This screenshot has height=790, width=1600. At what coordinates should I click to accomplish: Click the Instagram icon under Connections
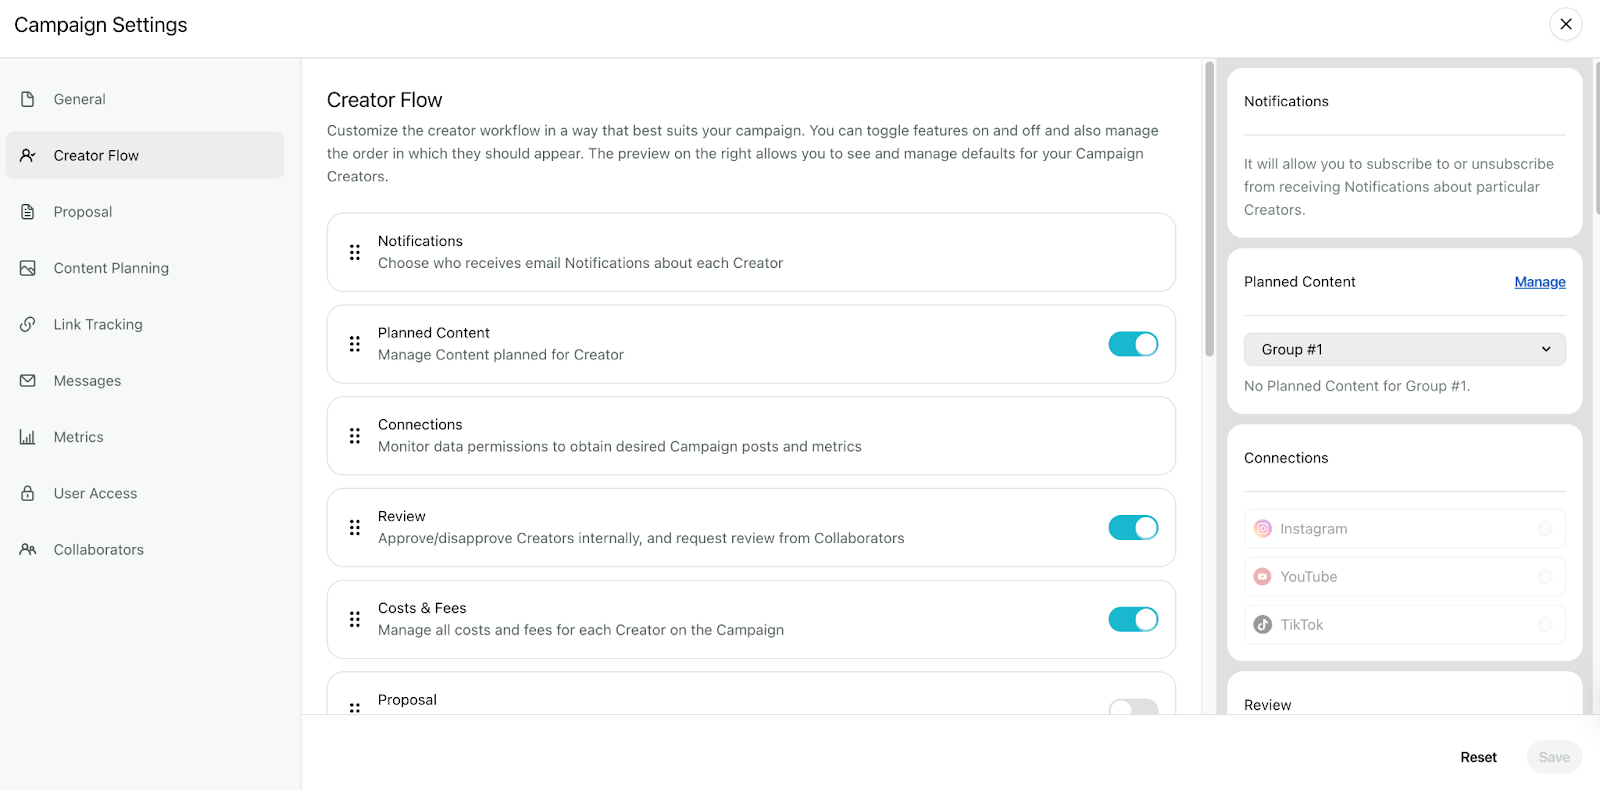click(1262, 528)
